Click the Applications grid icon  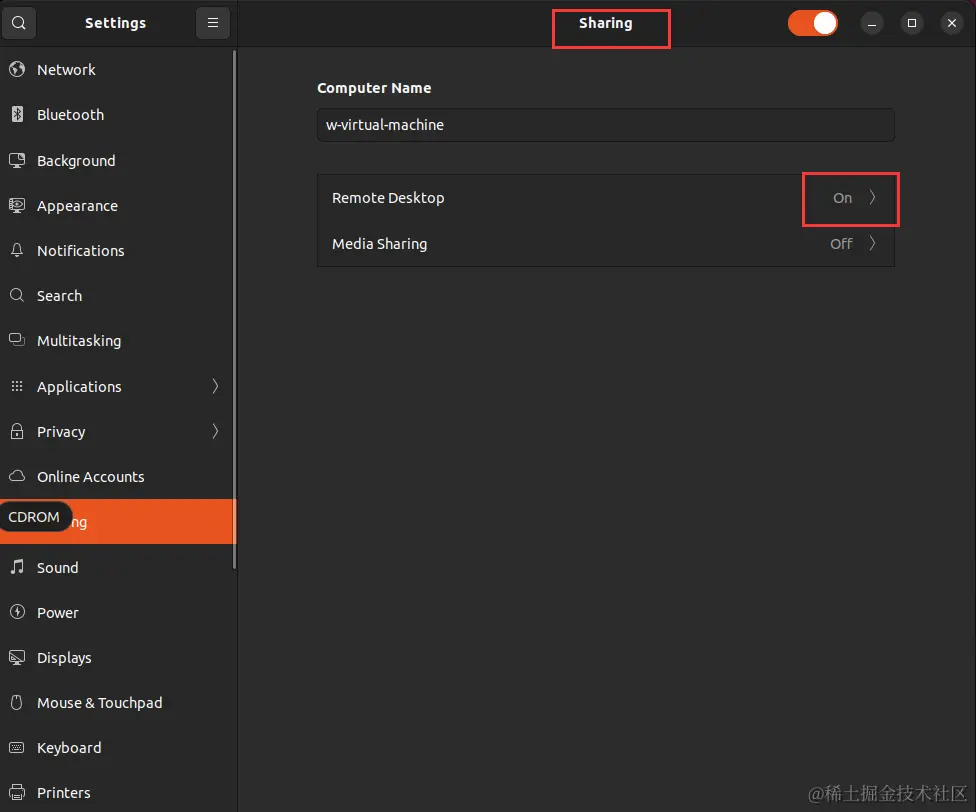[17, 386]
